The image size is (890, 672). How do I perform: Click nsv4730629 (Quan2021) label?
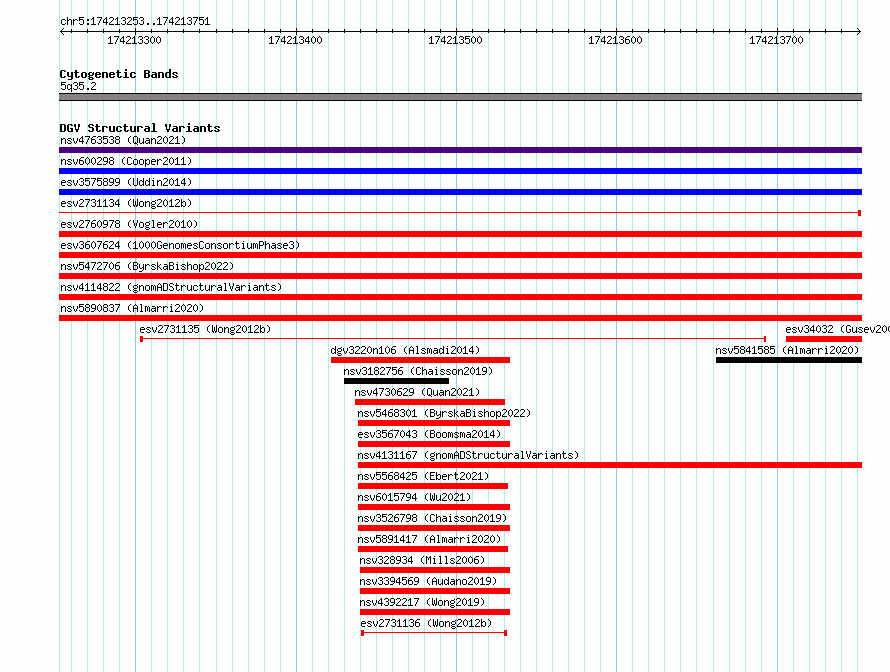pyautogui.click(x=417, y=392)
